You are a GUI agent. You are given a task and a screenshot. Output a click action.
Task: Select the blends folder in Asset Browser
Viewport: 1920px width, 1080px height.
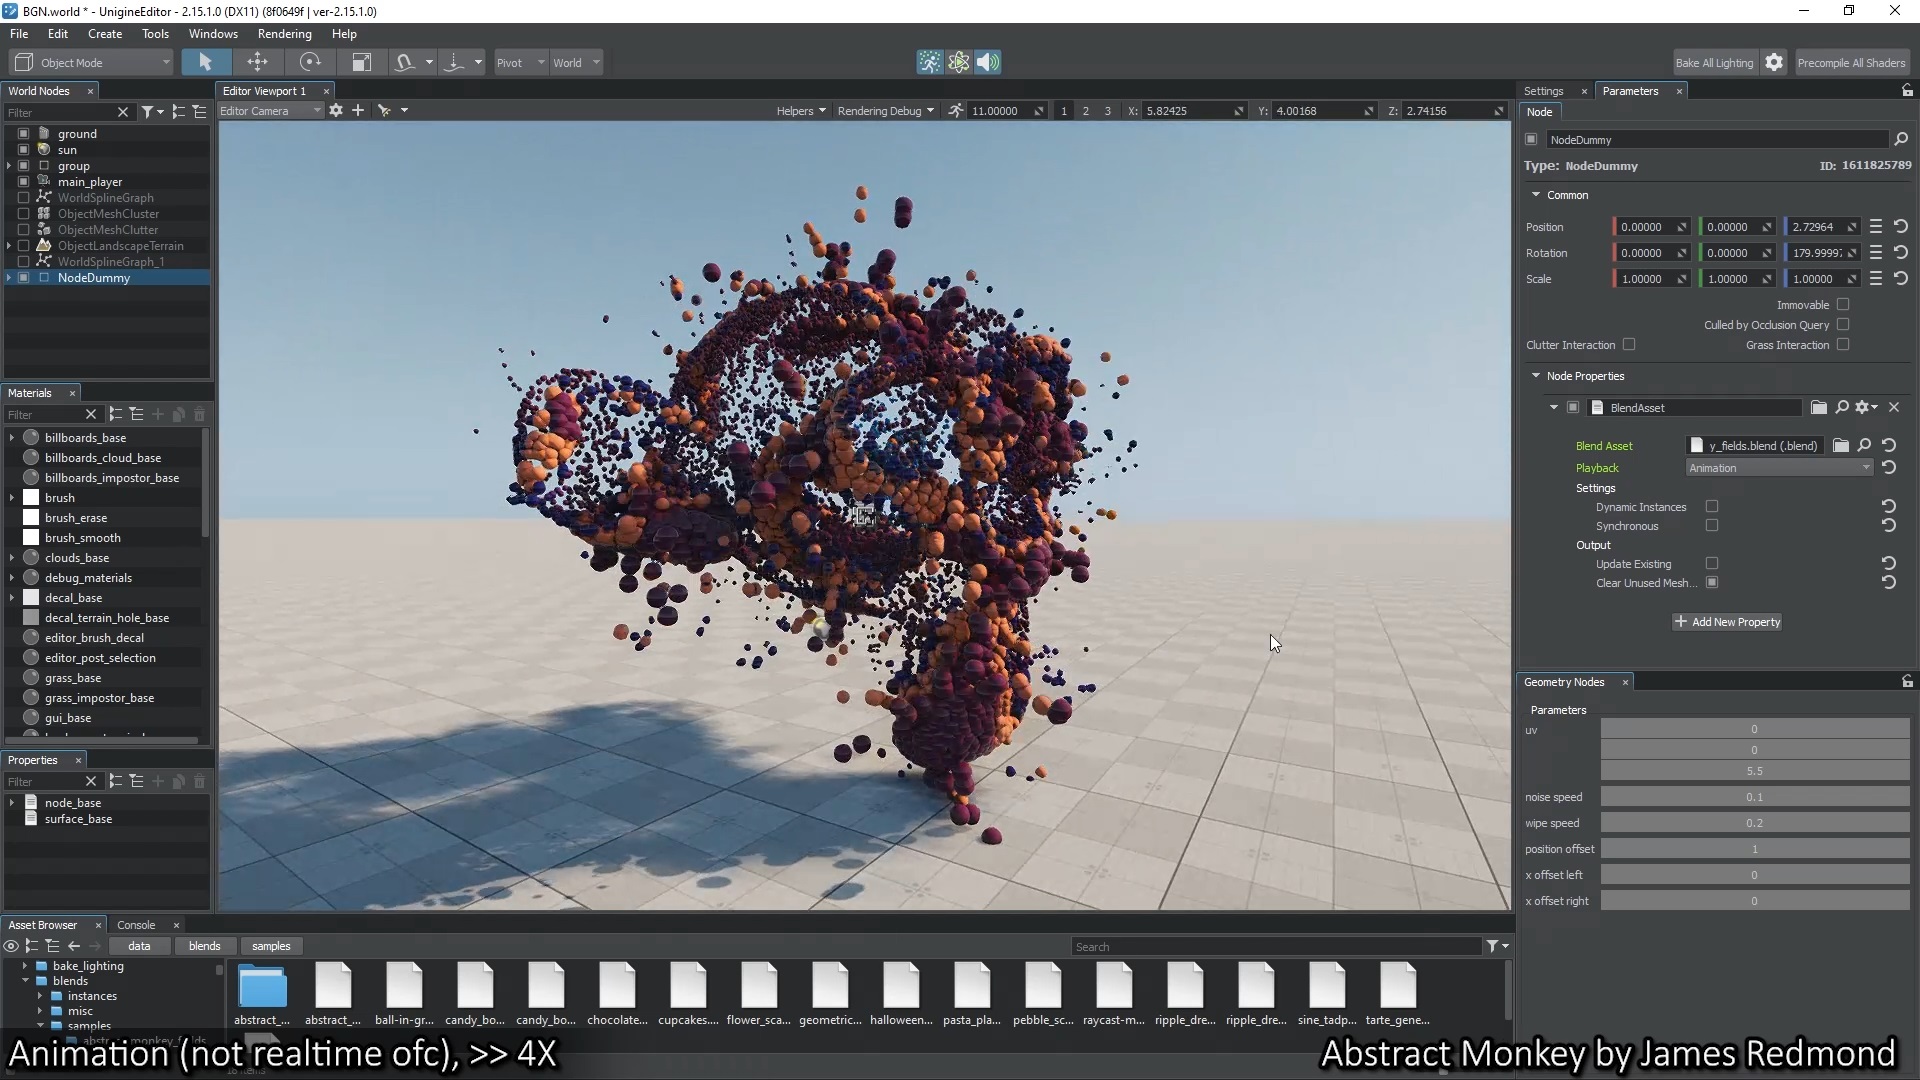[70, 981]
